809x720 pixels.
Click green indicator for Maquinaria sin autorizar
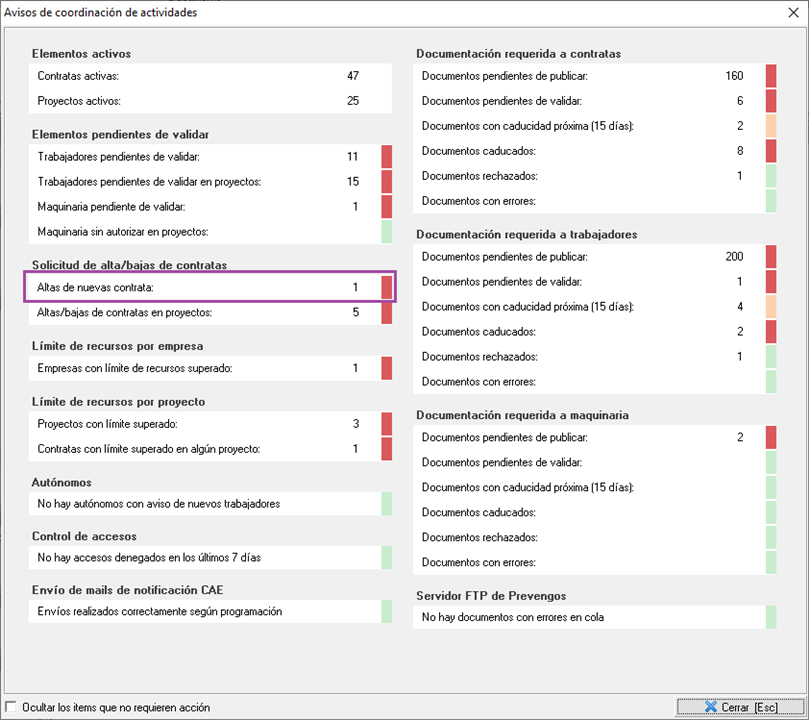click(x=386, y=232)
